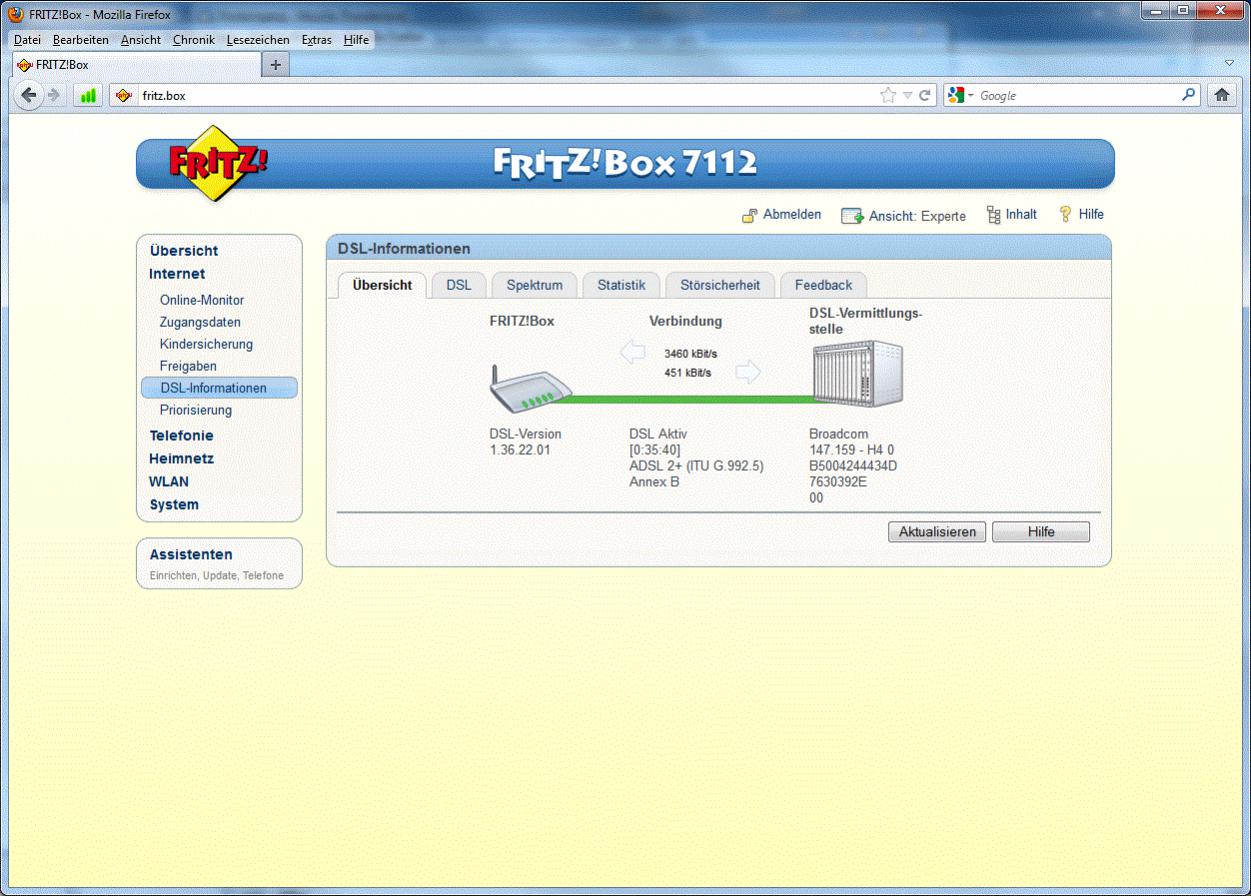Switch to the Statistik tab
Viewport: 1251px width, 896px height.
[621, 285]
